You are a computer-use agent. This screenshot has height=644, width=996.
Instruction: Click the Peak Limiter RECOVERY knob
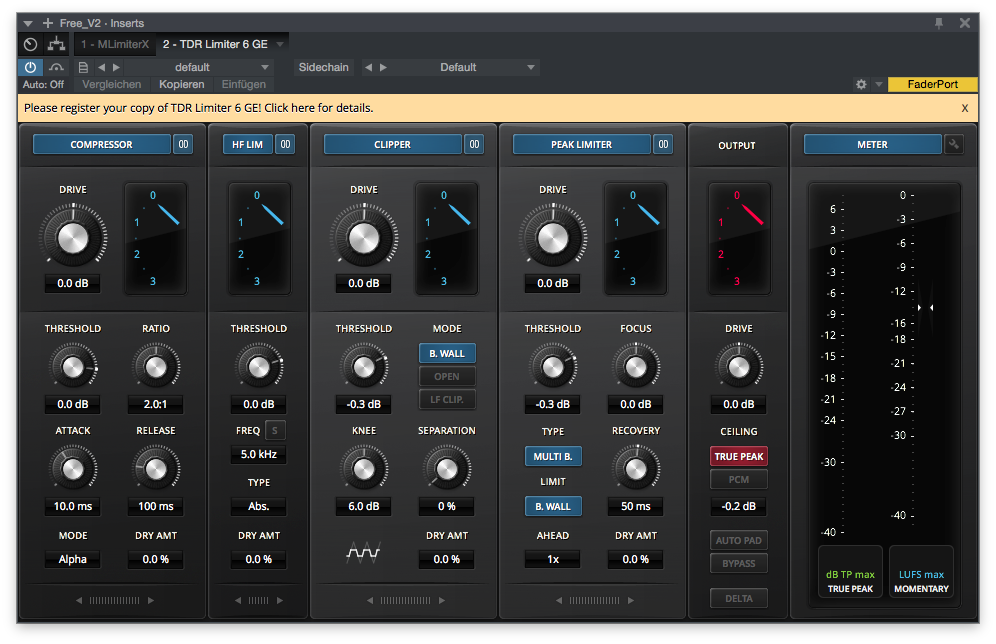coord(636,469)
